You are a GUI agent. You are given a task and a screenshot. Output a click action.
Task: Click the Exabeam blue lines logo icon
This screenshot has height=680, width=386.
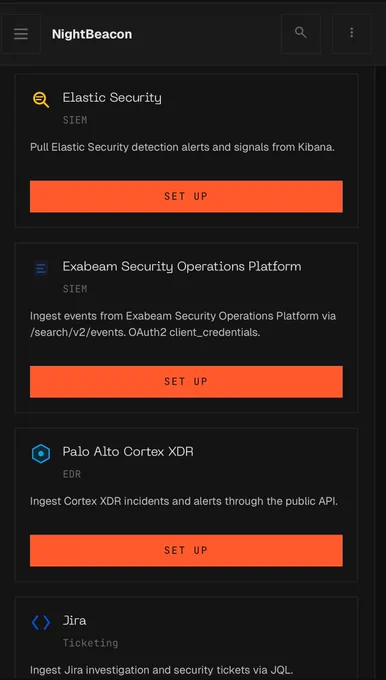pos(41,269)
